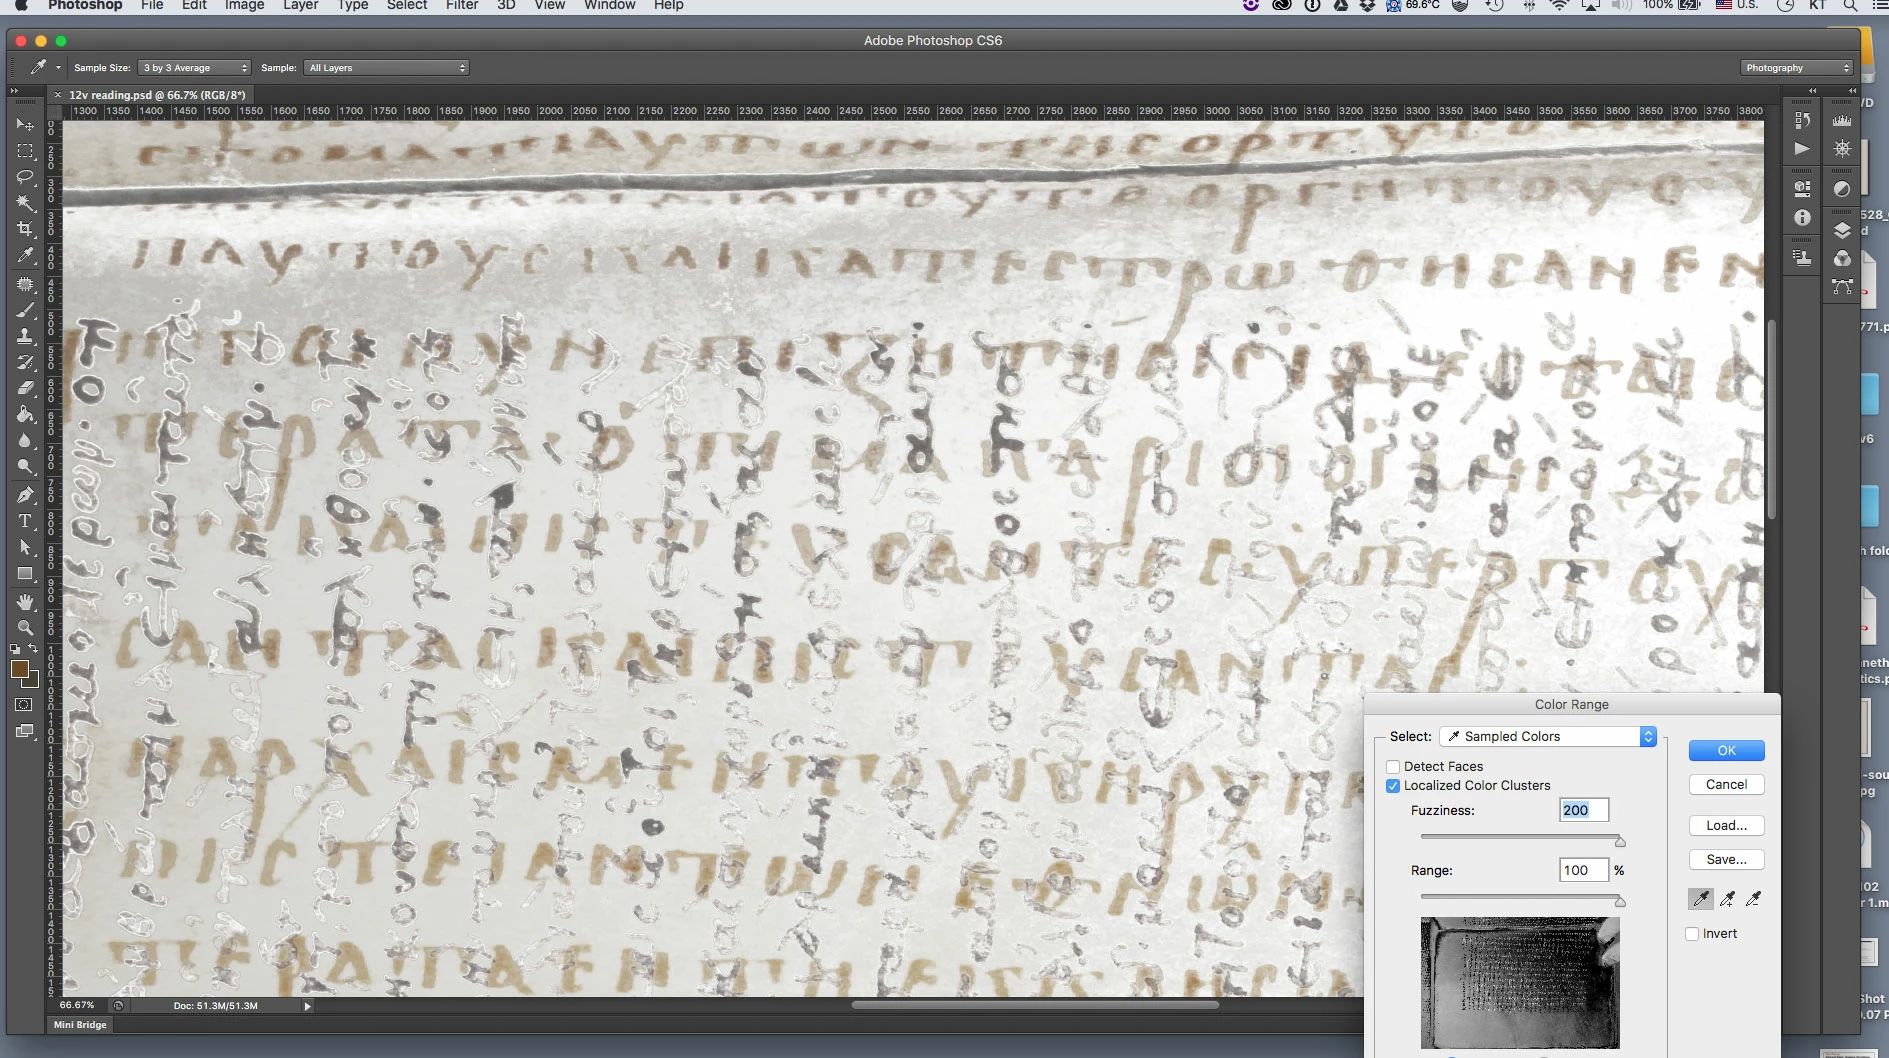Select the Eraser tool
The width and height of the screenshot is (1889, 1058).
tap(25, 388)
